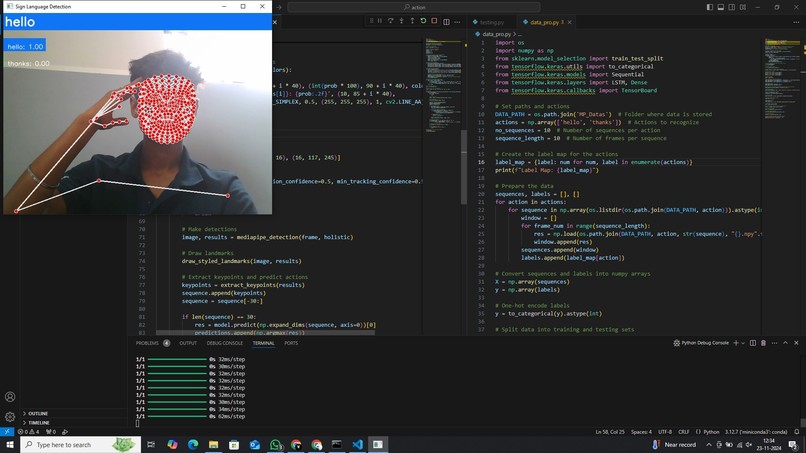Open the Accounts icon in the activity bar
This screenshot has height=453, width=806.
tap(10, 397)
